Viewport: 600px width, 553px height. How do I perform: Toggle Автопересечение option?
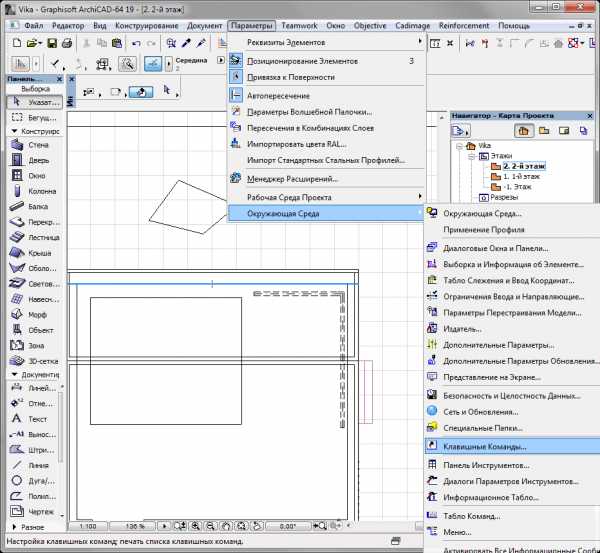click(326, 96)
